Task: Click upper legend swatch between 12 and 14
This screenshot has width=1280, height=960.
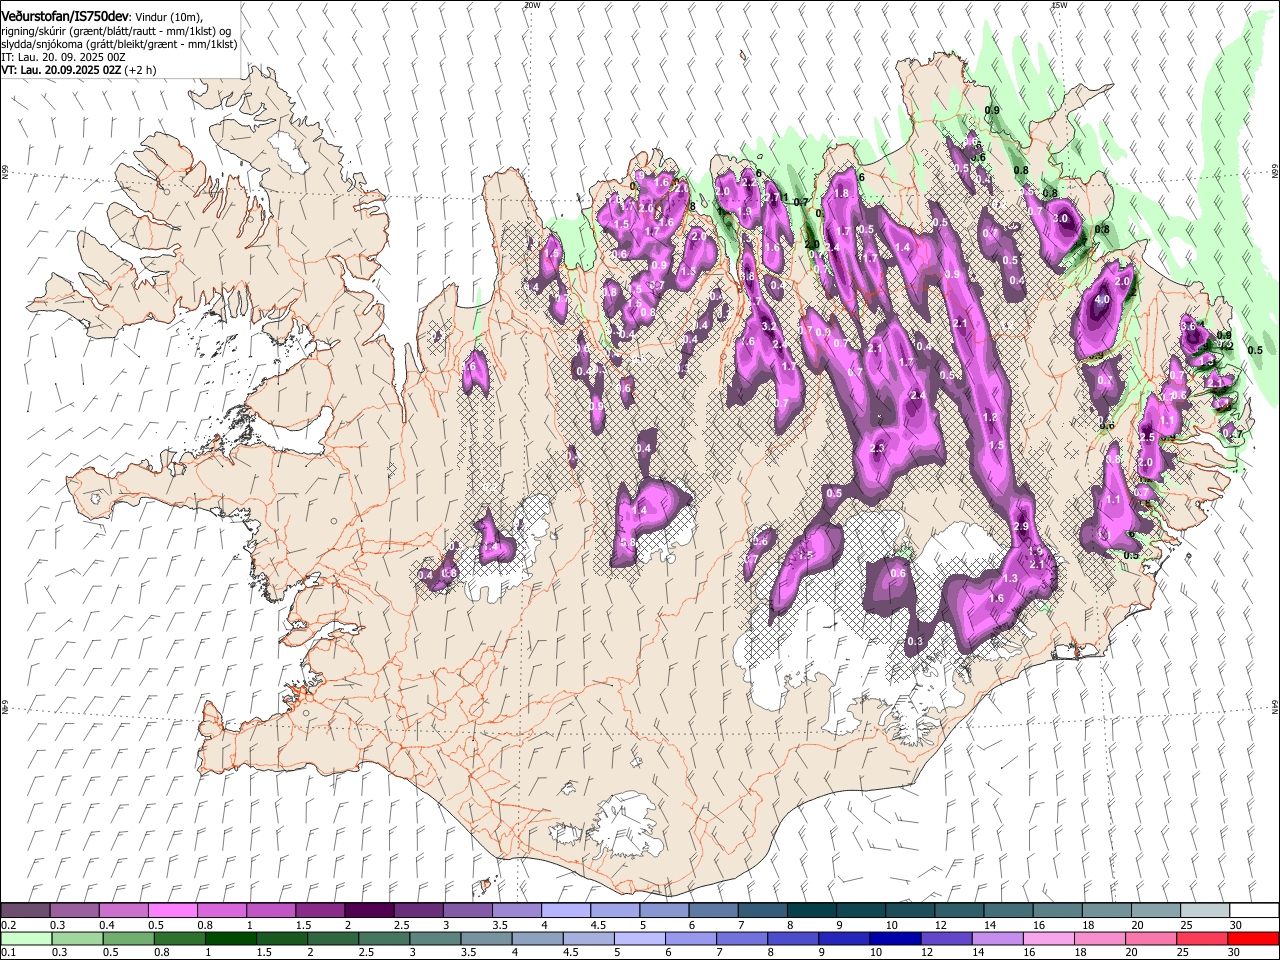Action: (959, 910)
